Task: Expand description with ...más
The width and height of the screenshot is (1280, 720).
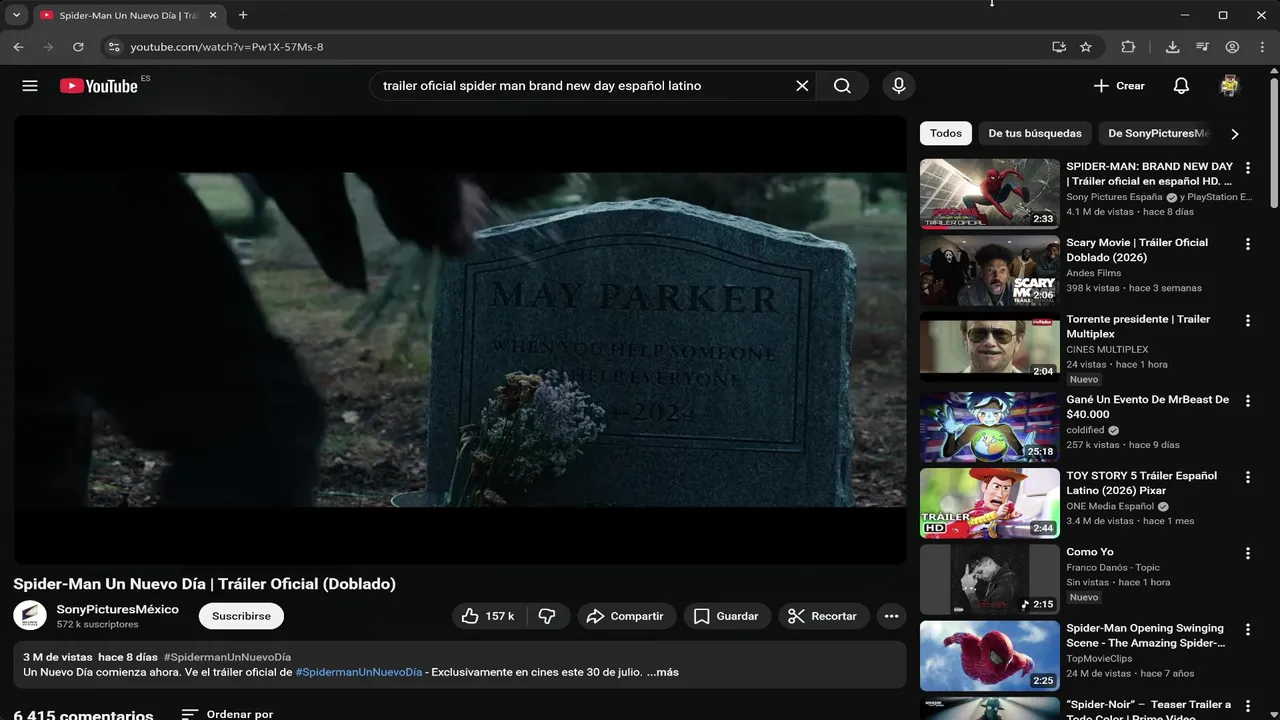Action: click(x=662, y=672)
